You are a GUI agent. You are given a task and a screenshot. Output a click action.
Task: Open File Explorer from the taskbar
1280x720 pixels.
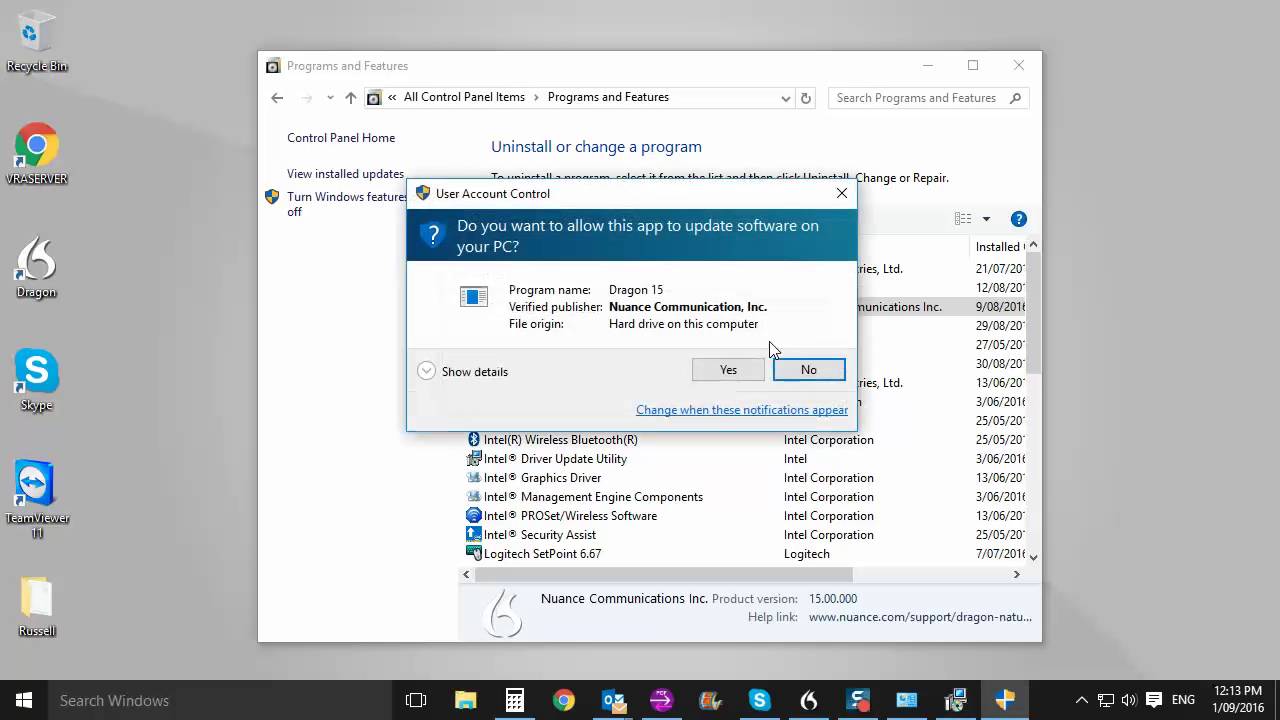pos(466,700)
